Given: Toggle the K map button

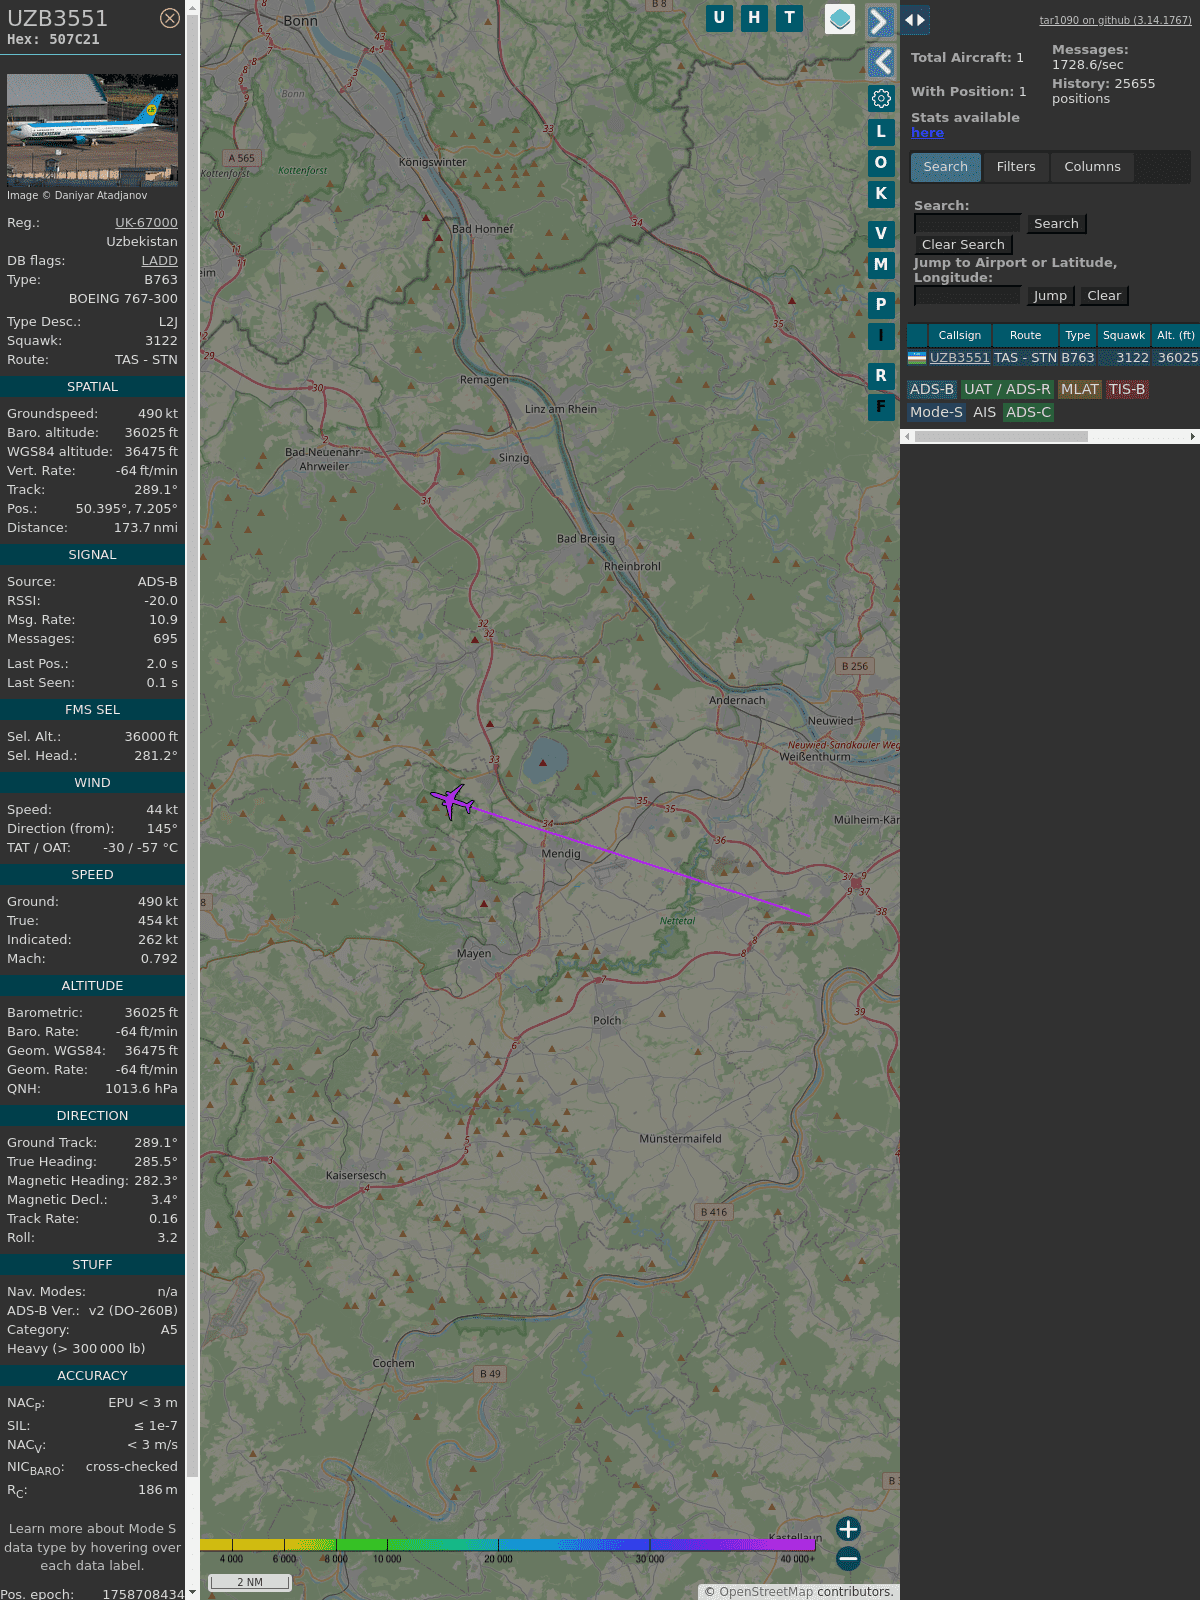Looking at the screenshot, I should 881,193.
